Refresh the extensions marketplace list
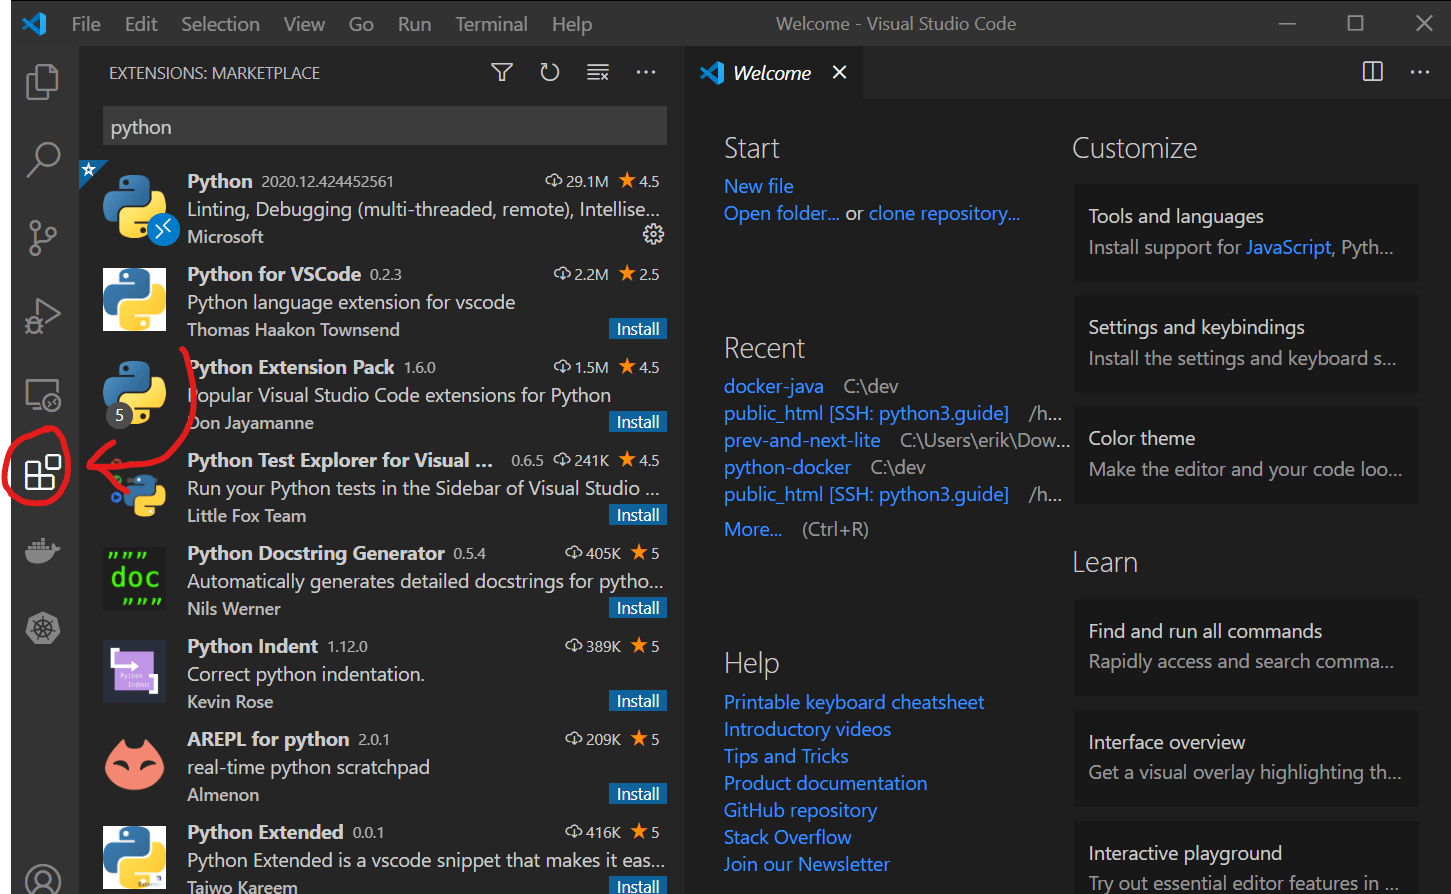Viewport: 1451px width, 894px height. tap(549, 71)
